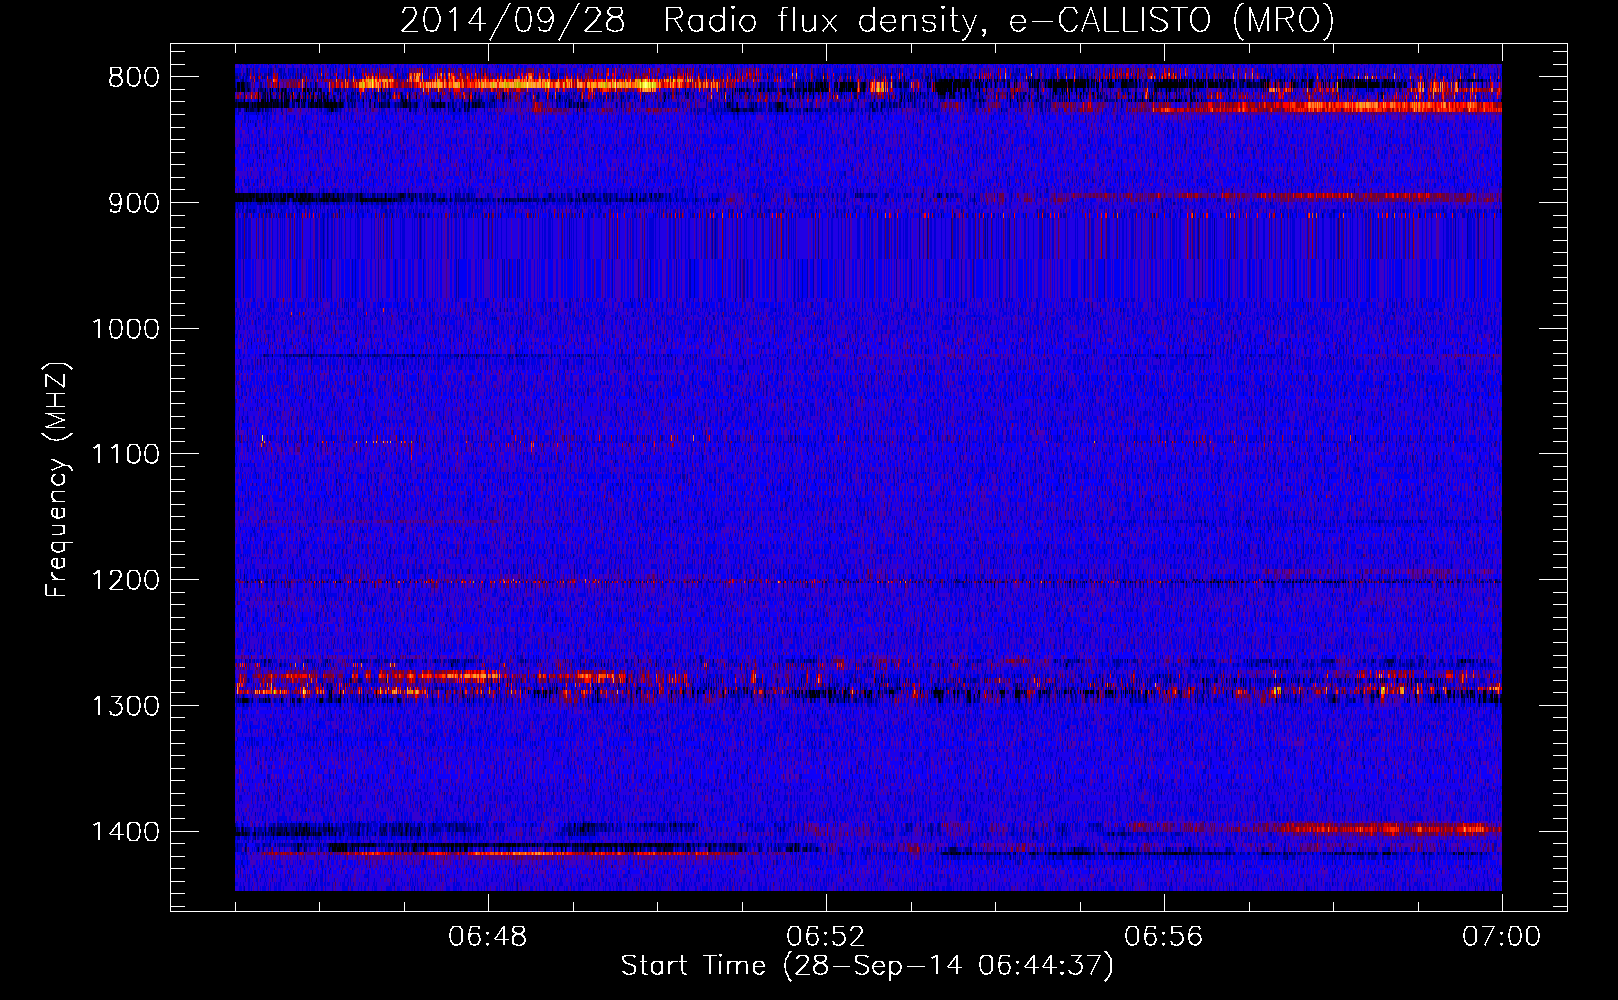Click the plot title '2014/09/28 Radio flux density, e-CALLISTO (MRO)'
This screenshot has width=1618, height=1000.
click(867, 20)
